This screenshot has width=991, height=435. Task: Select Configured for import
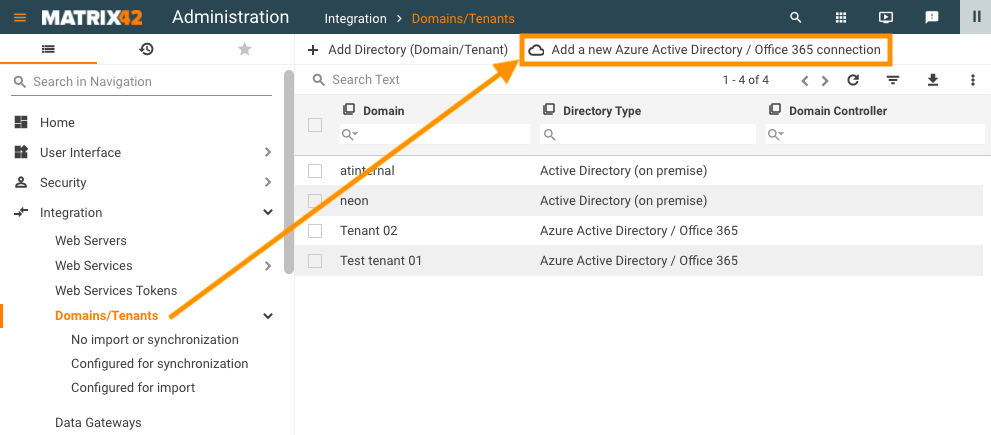(x=133, y=388)
